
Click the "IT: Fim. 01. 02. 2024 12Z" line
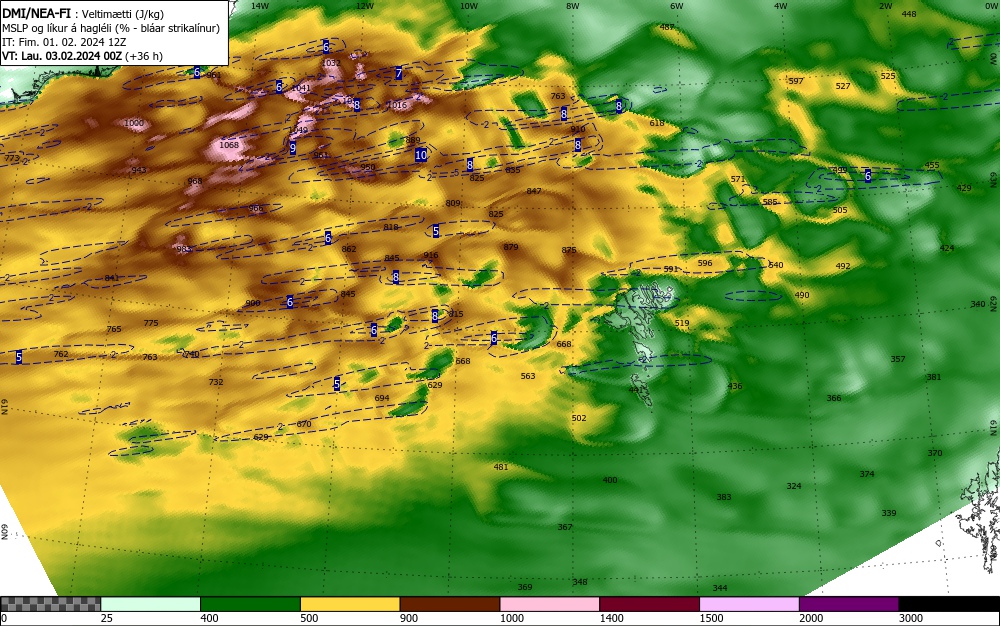64,42
